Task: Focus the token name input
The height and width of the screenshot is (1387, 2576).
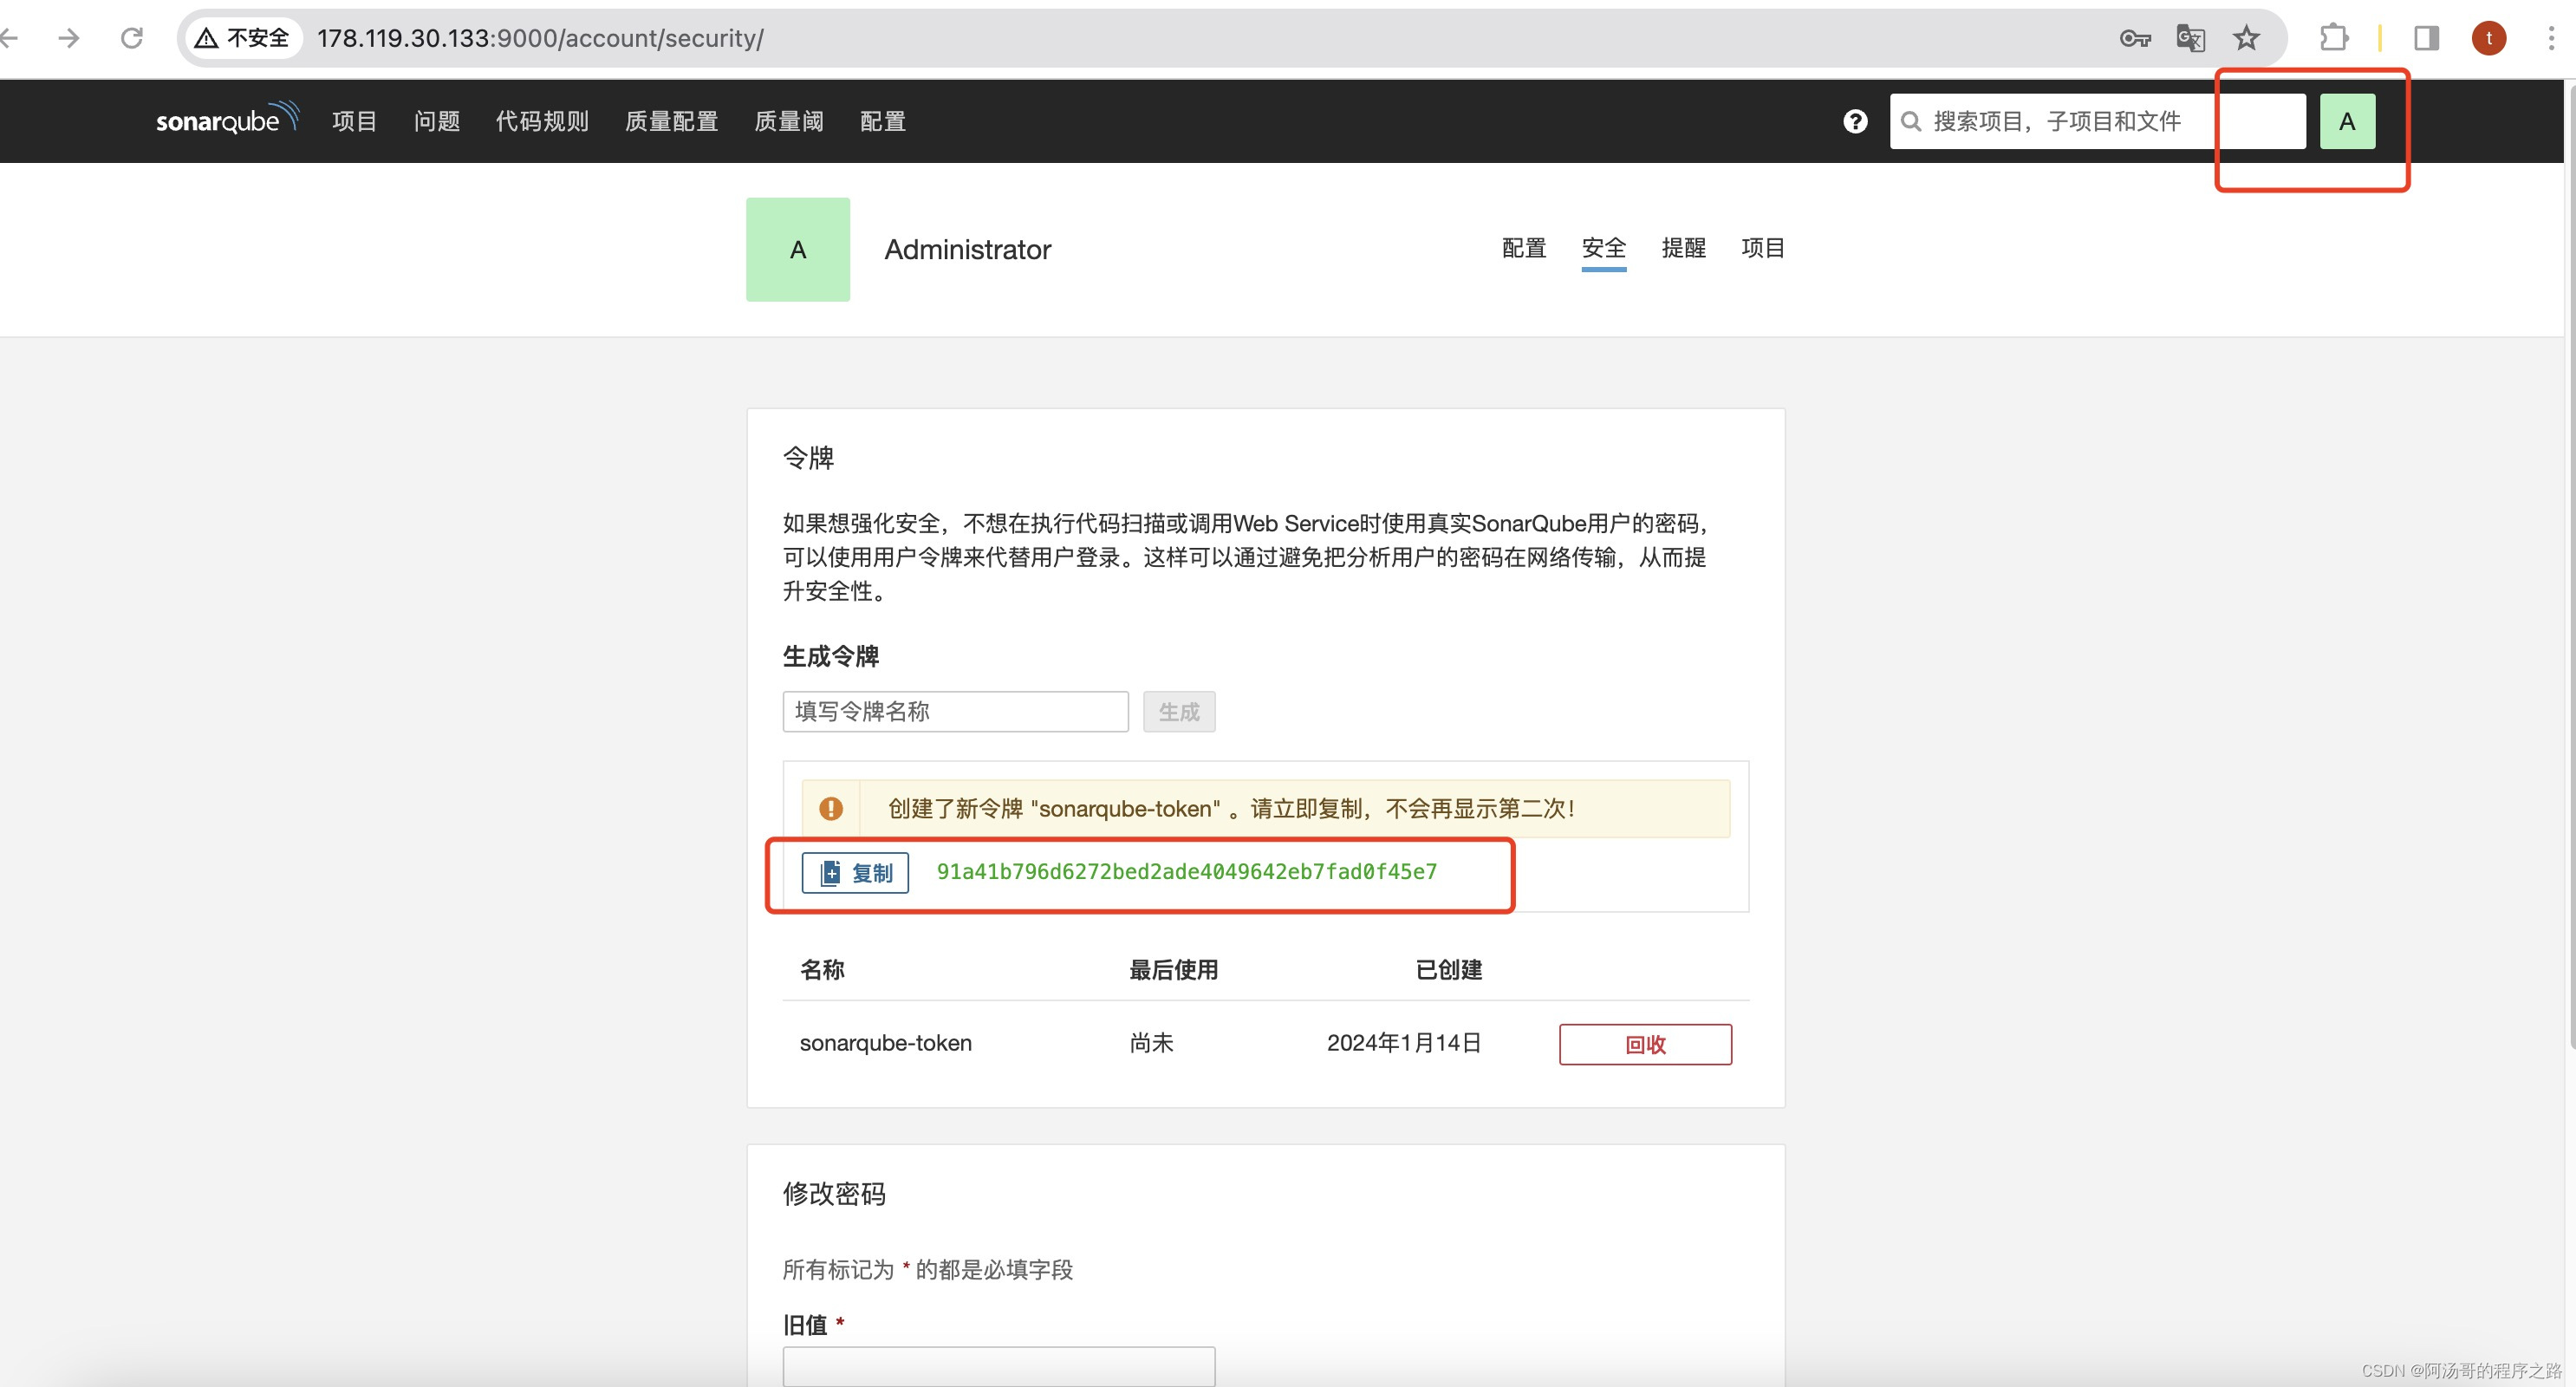Action: [x=955, y=711]
